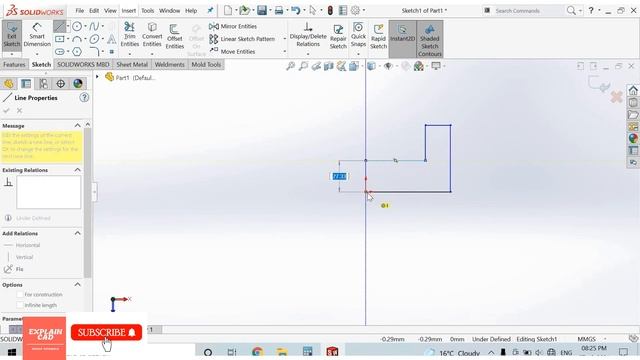Open Quick Snaps
The width and height of the screenshot is (640, 360).
[358, 35]
